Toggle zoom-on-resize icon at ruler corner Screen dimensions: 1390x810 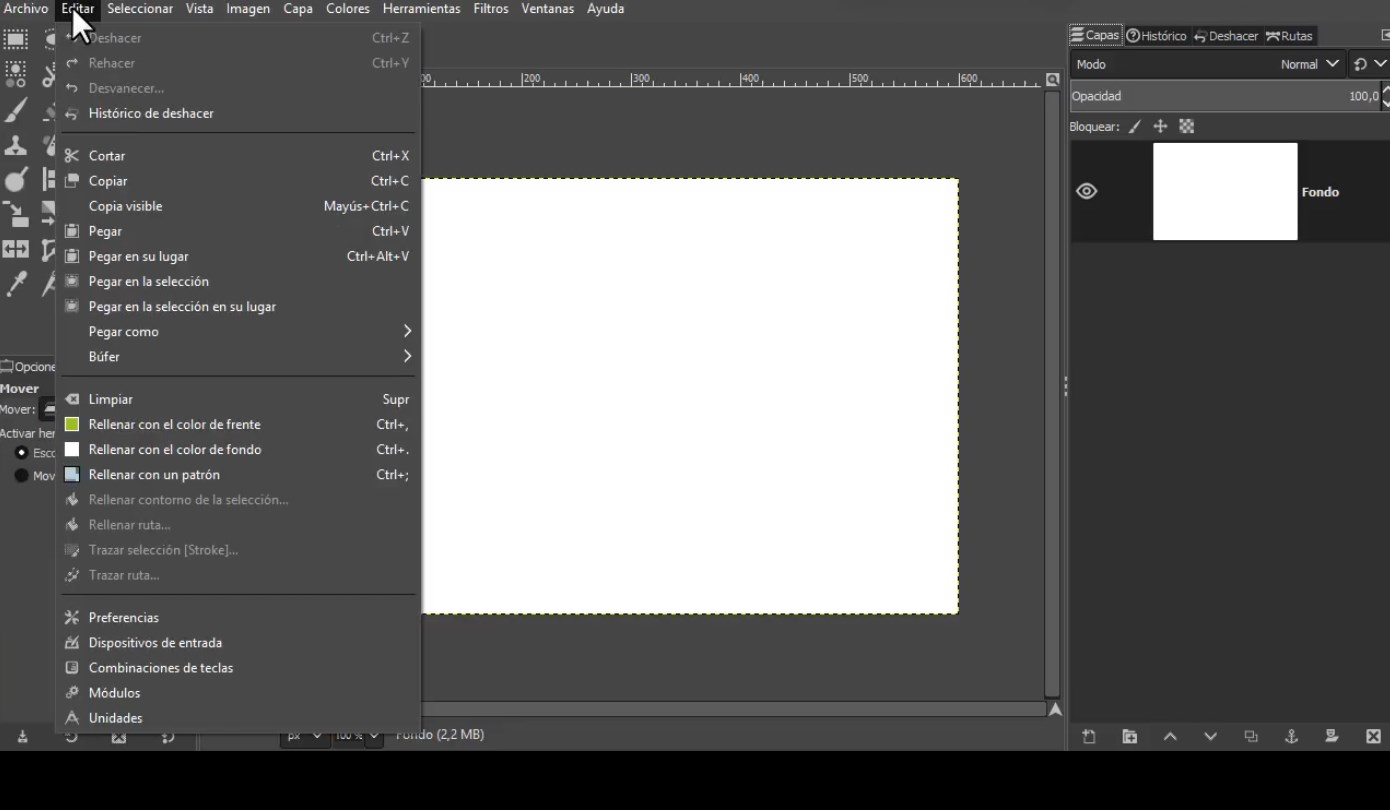point(1052,79)
